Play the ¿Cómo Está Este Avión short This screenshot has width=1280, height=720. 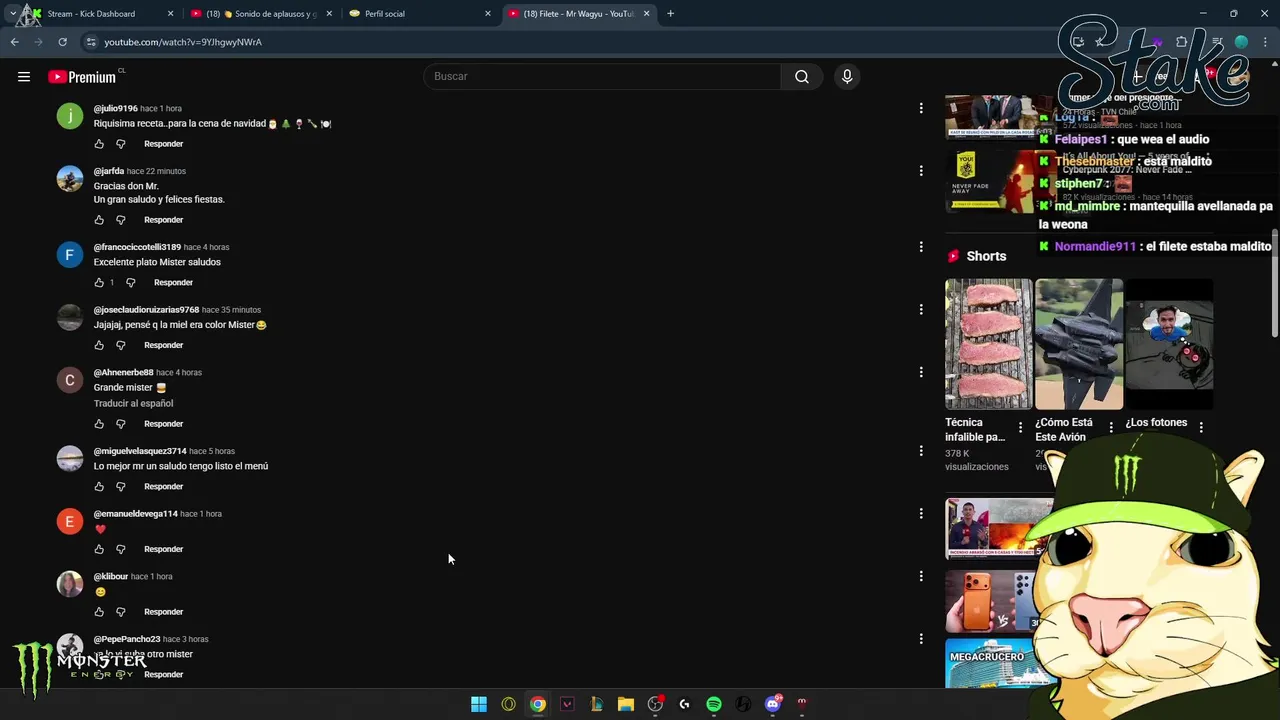(x=1079, y=344)
